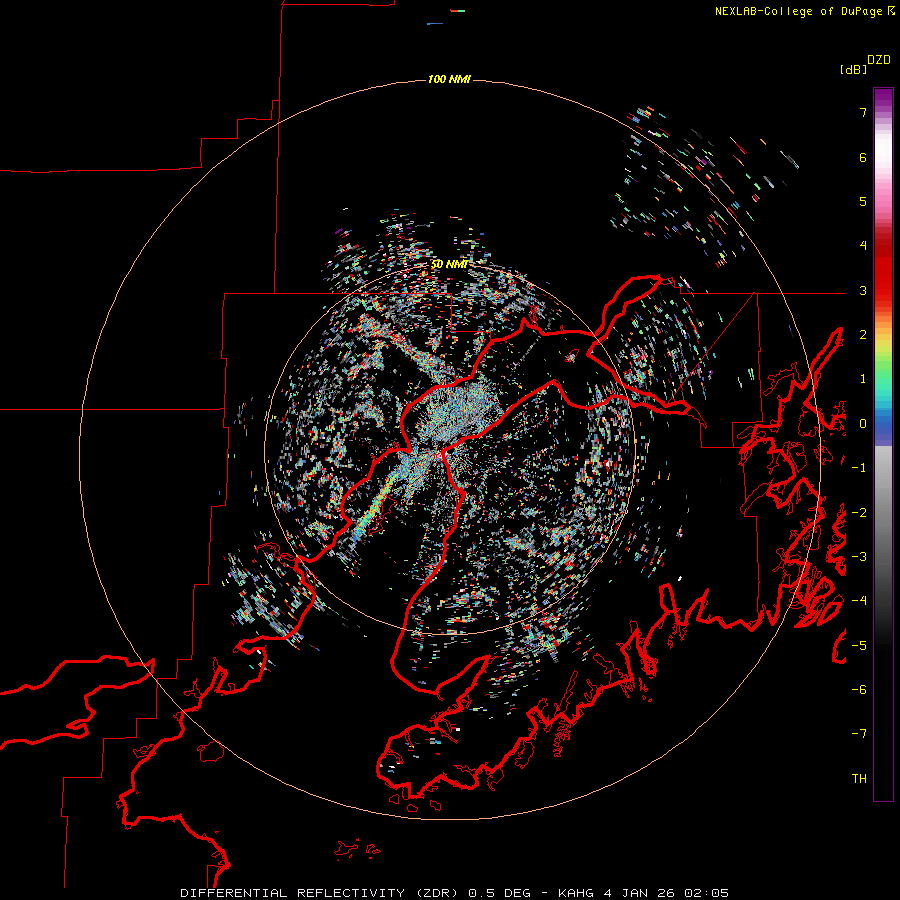This screenshot has width=900, height=900.
Task: Select the positive 5 scale label
Action: point(863,201)
